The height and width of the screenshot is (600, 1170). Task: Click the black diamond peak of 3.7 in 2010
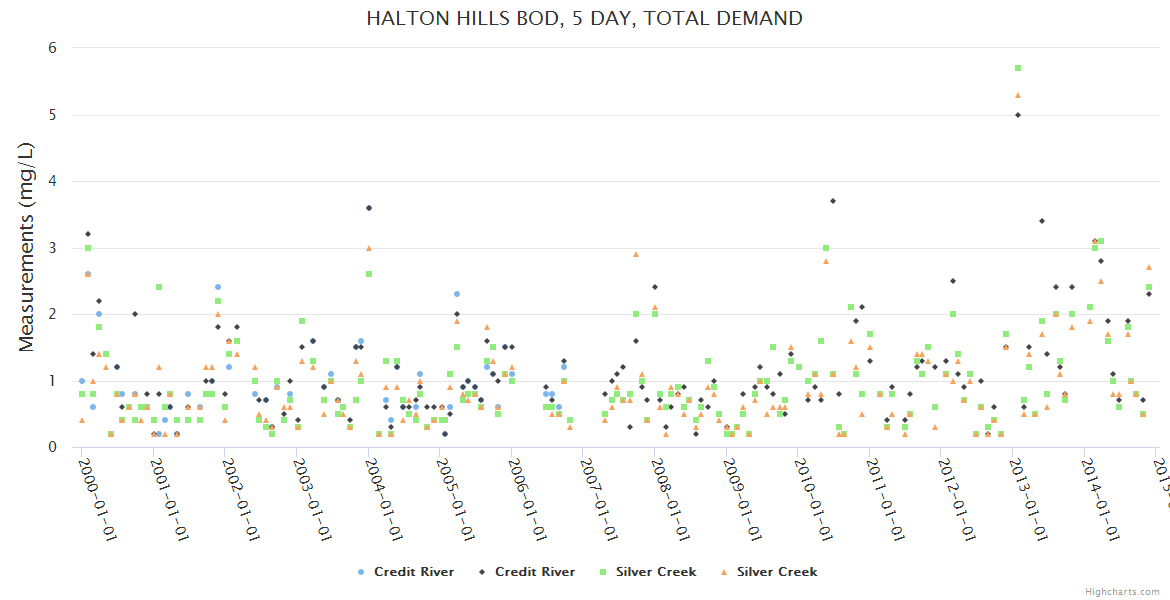pyautogui.click(x=833, y=201)
